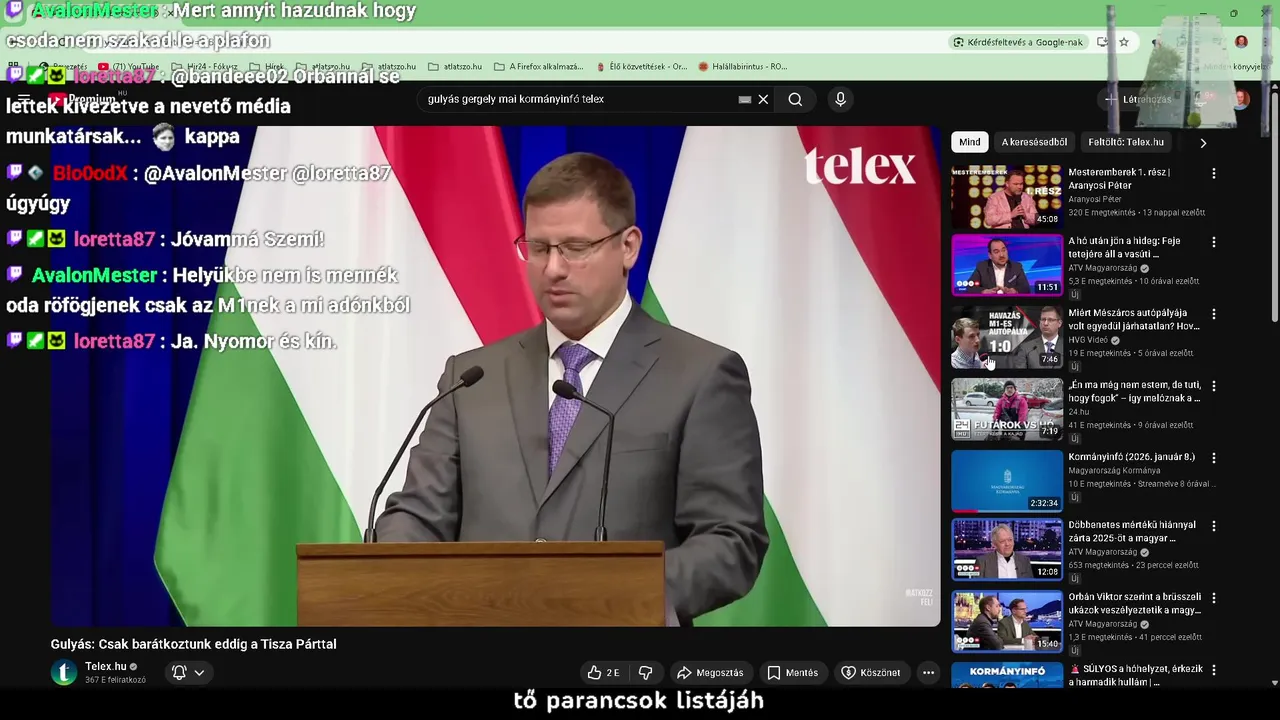Select the Mind filter chip
Screen dimensions: 1280x720
(970, 142)
